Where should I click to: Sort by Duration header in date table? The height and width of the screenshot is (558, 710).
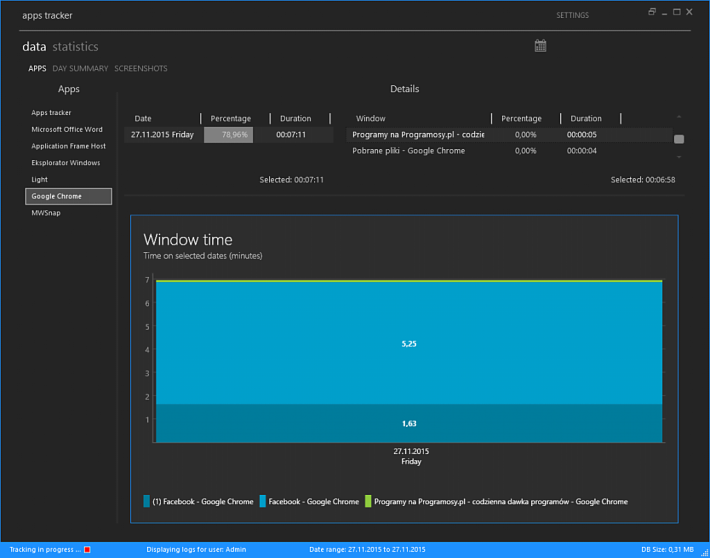point(295,119)
